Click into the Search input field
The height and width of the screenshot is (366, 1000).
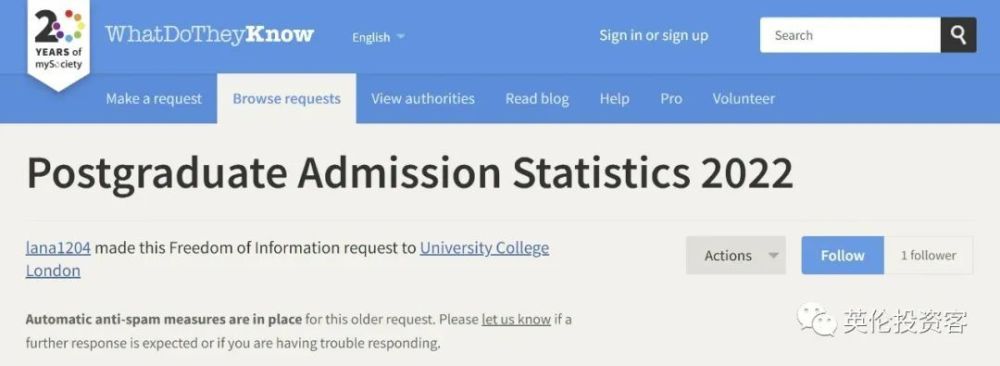(850, 35)
